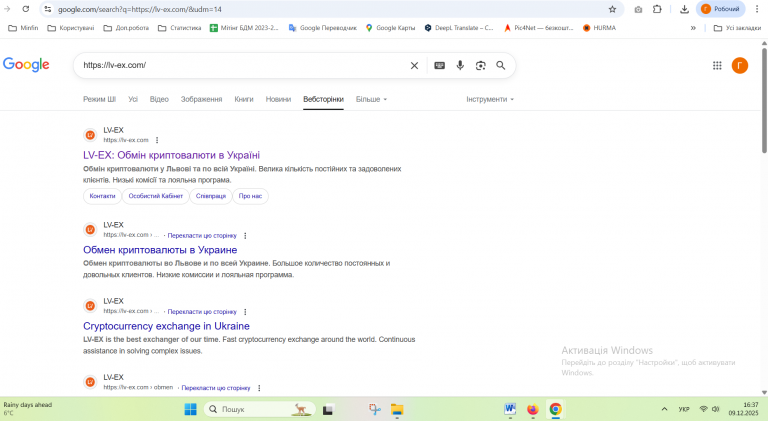Show hidden system tray icons chevron

pyautogui.click(x=664, y=409)
